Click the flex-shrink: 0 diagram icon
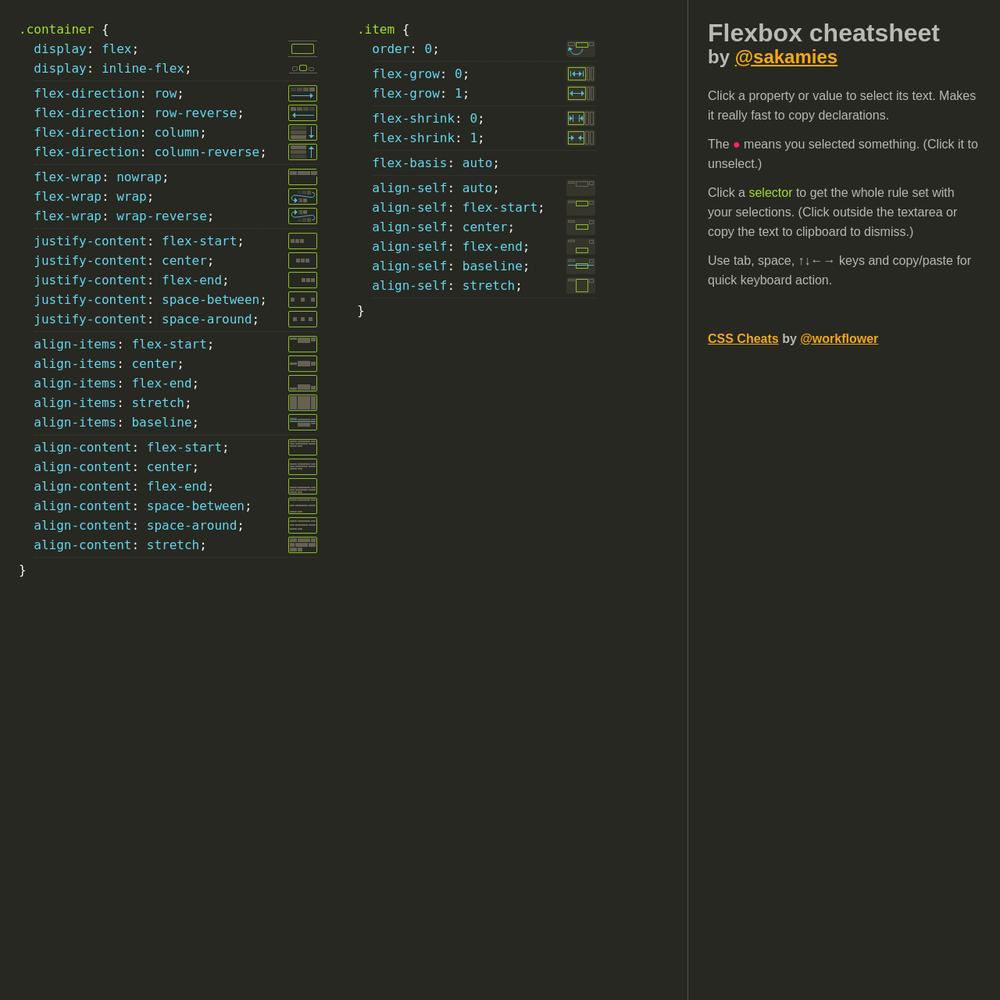Screen dimensions: 1000x1000 (581, 119)
